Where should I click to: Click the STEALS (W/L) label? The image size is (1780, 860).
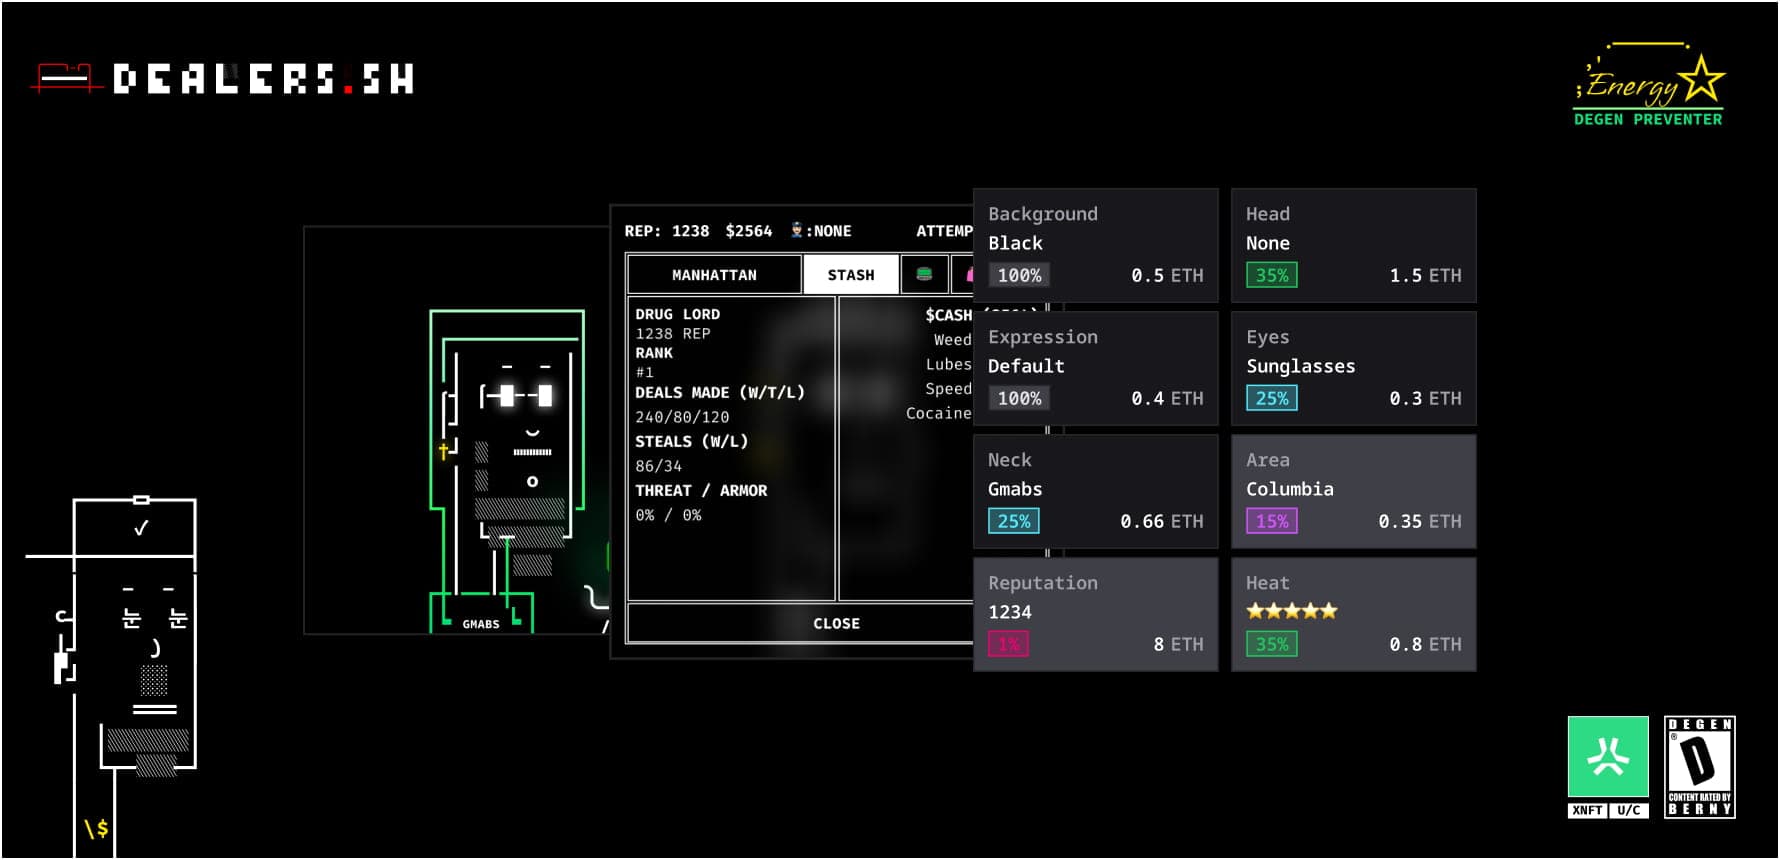coord(691,441)
